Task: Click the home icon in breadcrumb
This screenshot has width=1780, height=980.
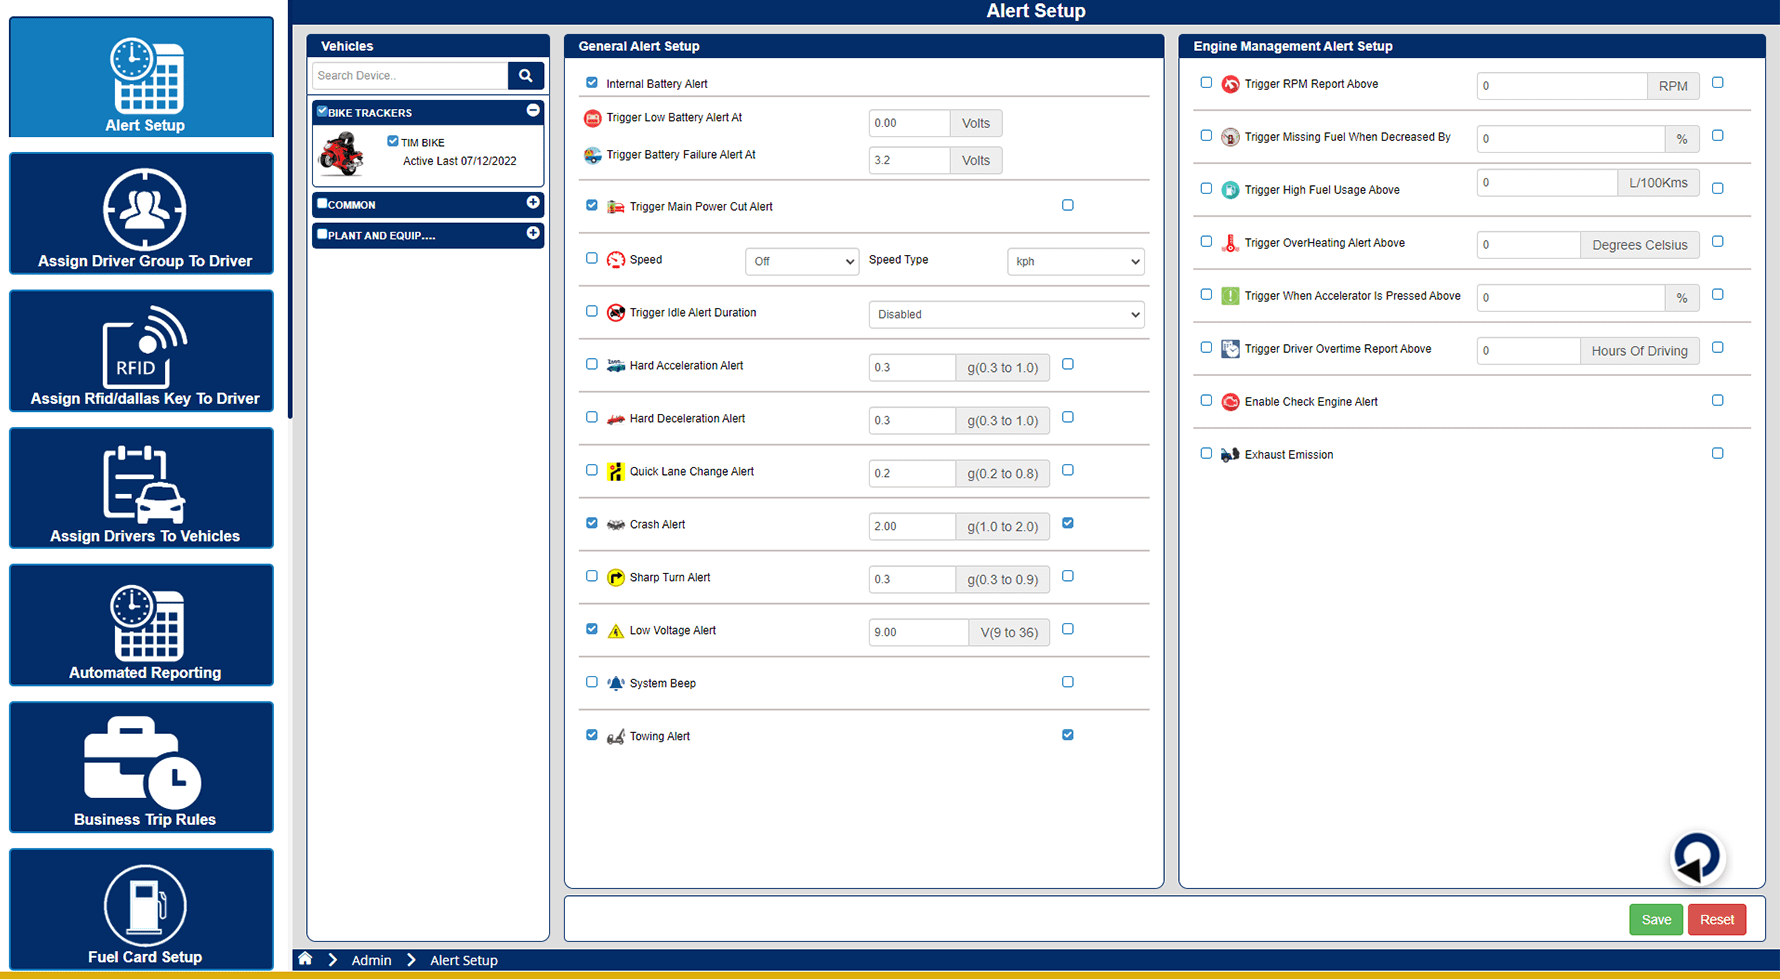Action: (305, 959)
